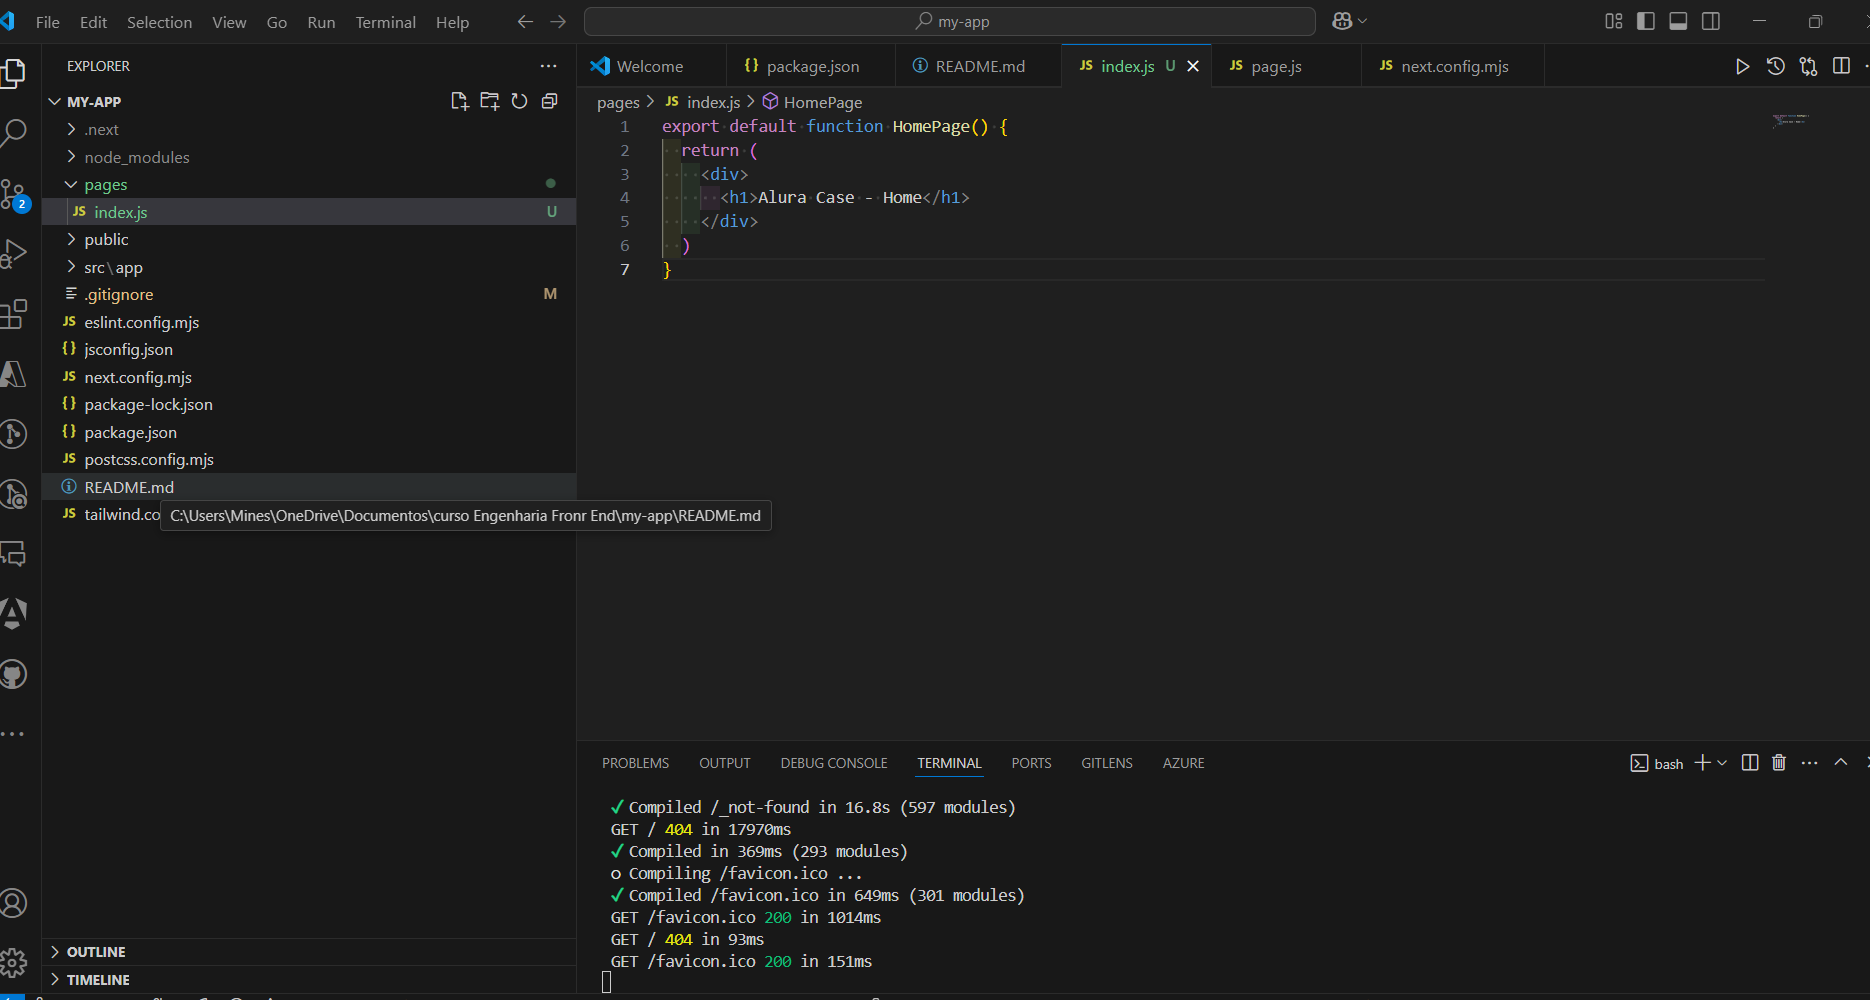The width and height of the screenshot is (1870, 1000).
Task: Open eslint.config.mjs in Explorer
Action: click(310, 322)
